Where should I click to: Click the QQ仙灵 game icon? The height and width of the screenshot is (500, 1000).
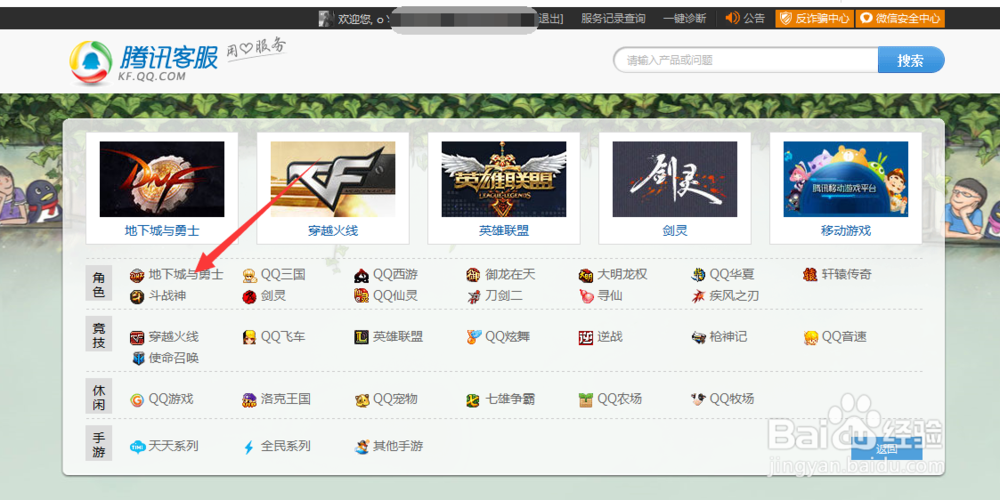coord(362,296)
